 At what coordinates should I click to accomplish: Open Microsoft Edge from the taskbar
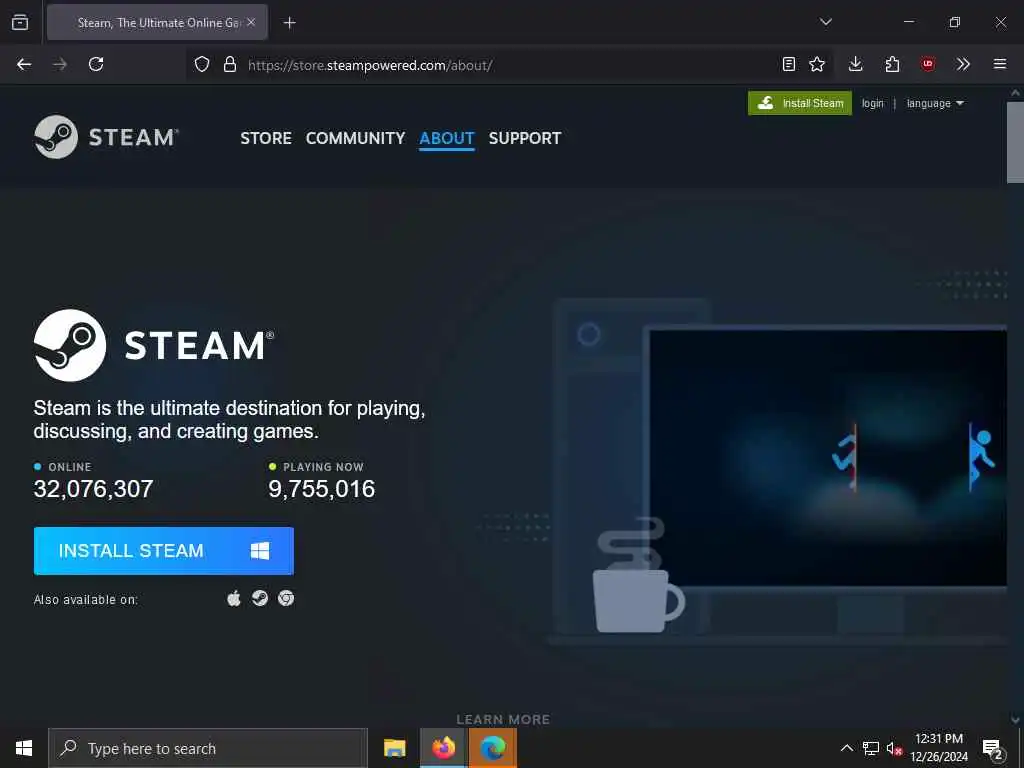tap(493, 748)
